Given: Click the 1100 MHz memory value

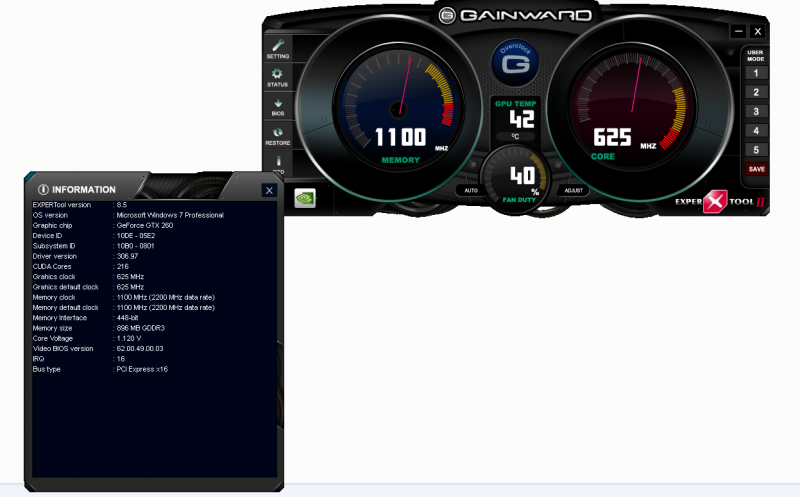Looking at the screenshot, I should coord(401,137).
